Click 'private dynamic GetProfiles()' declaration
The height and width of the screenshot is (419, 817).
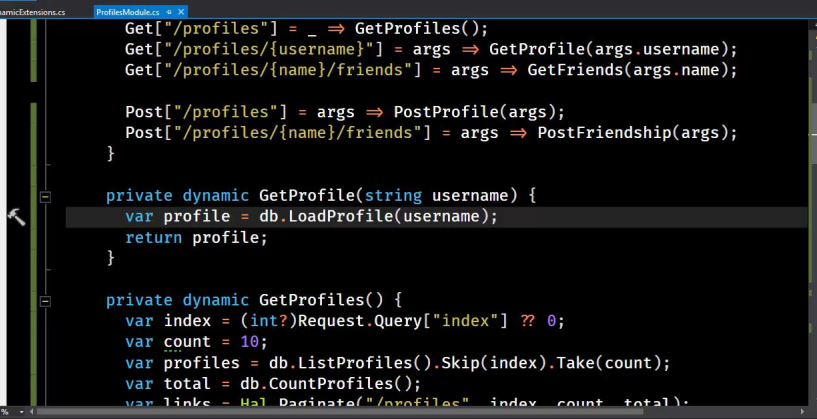(x=245, y=301)
